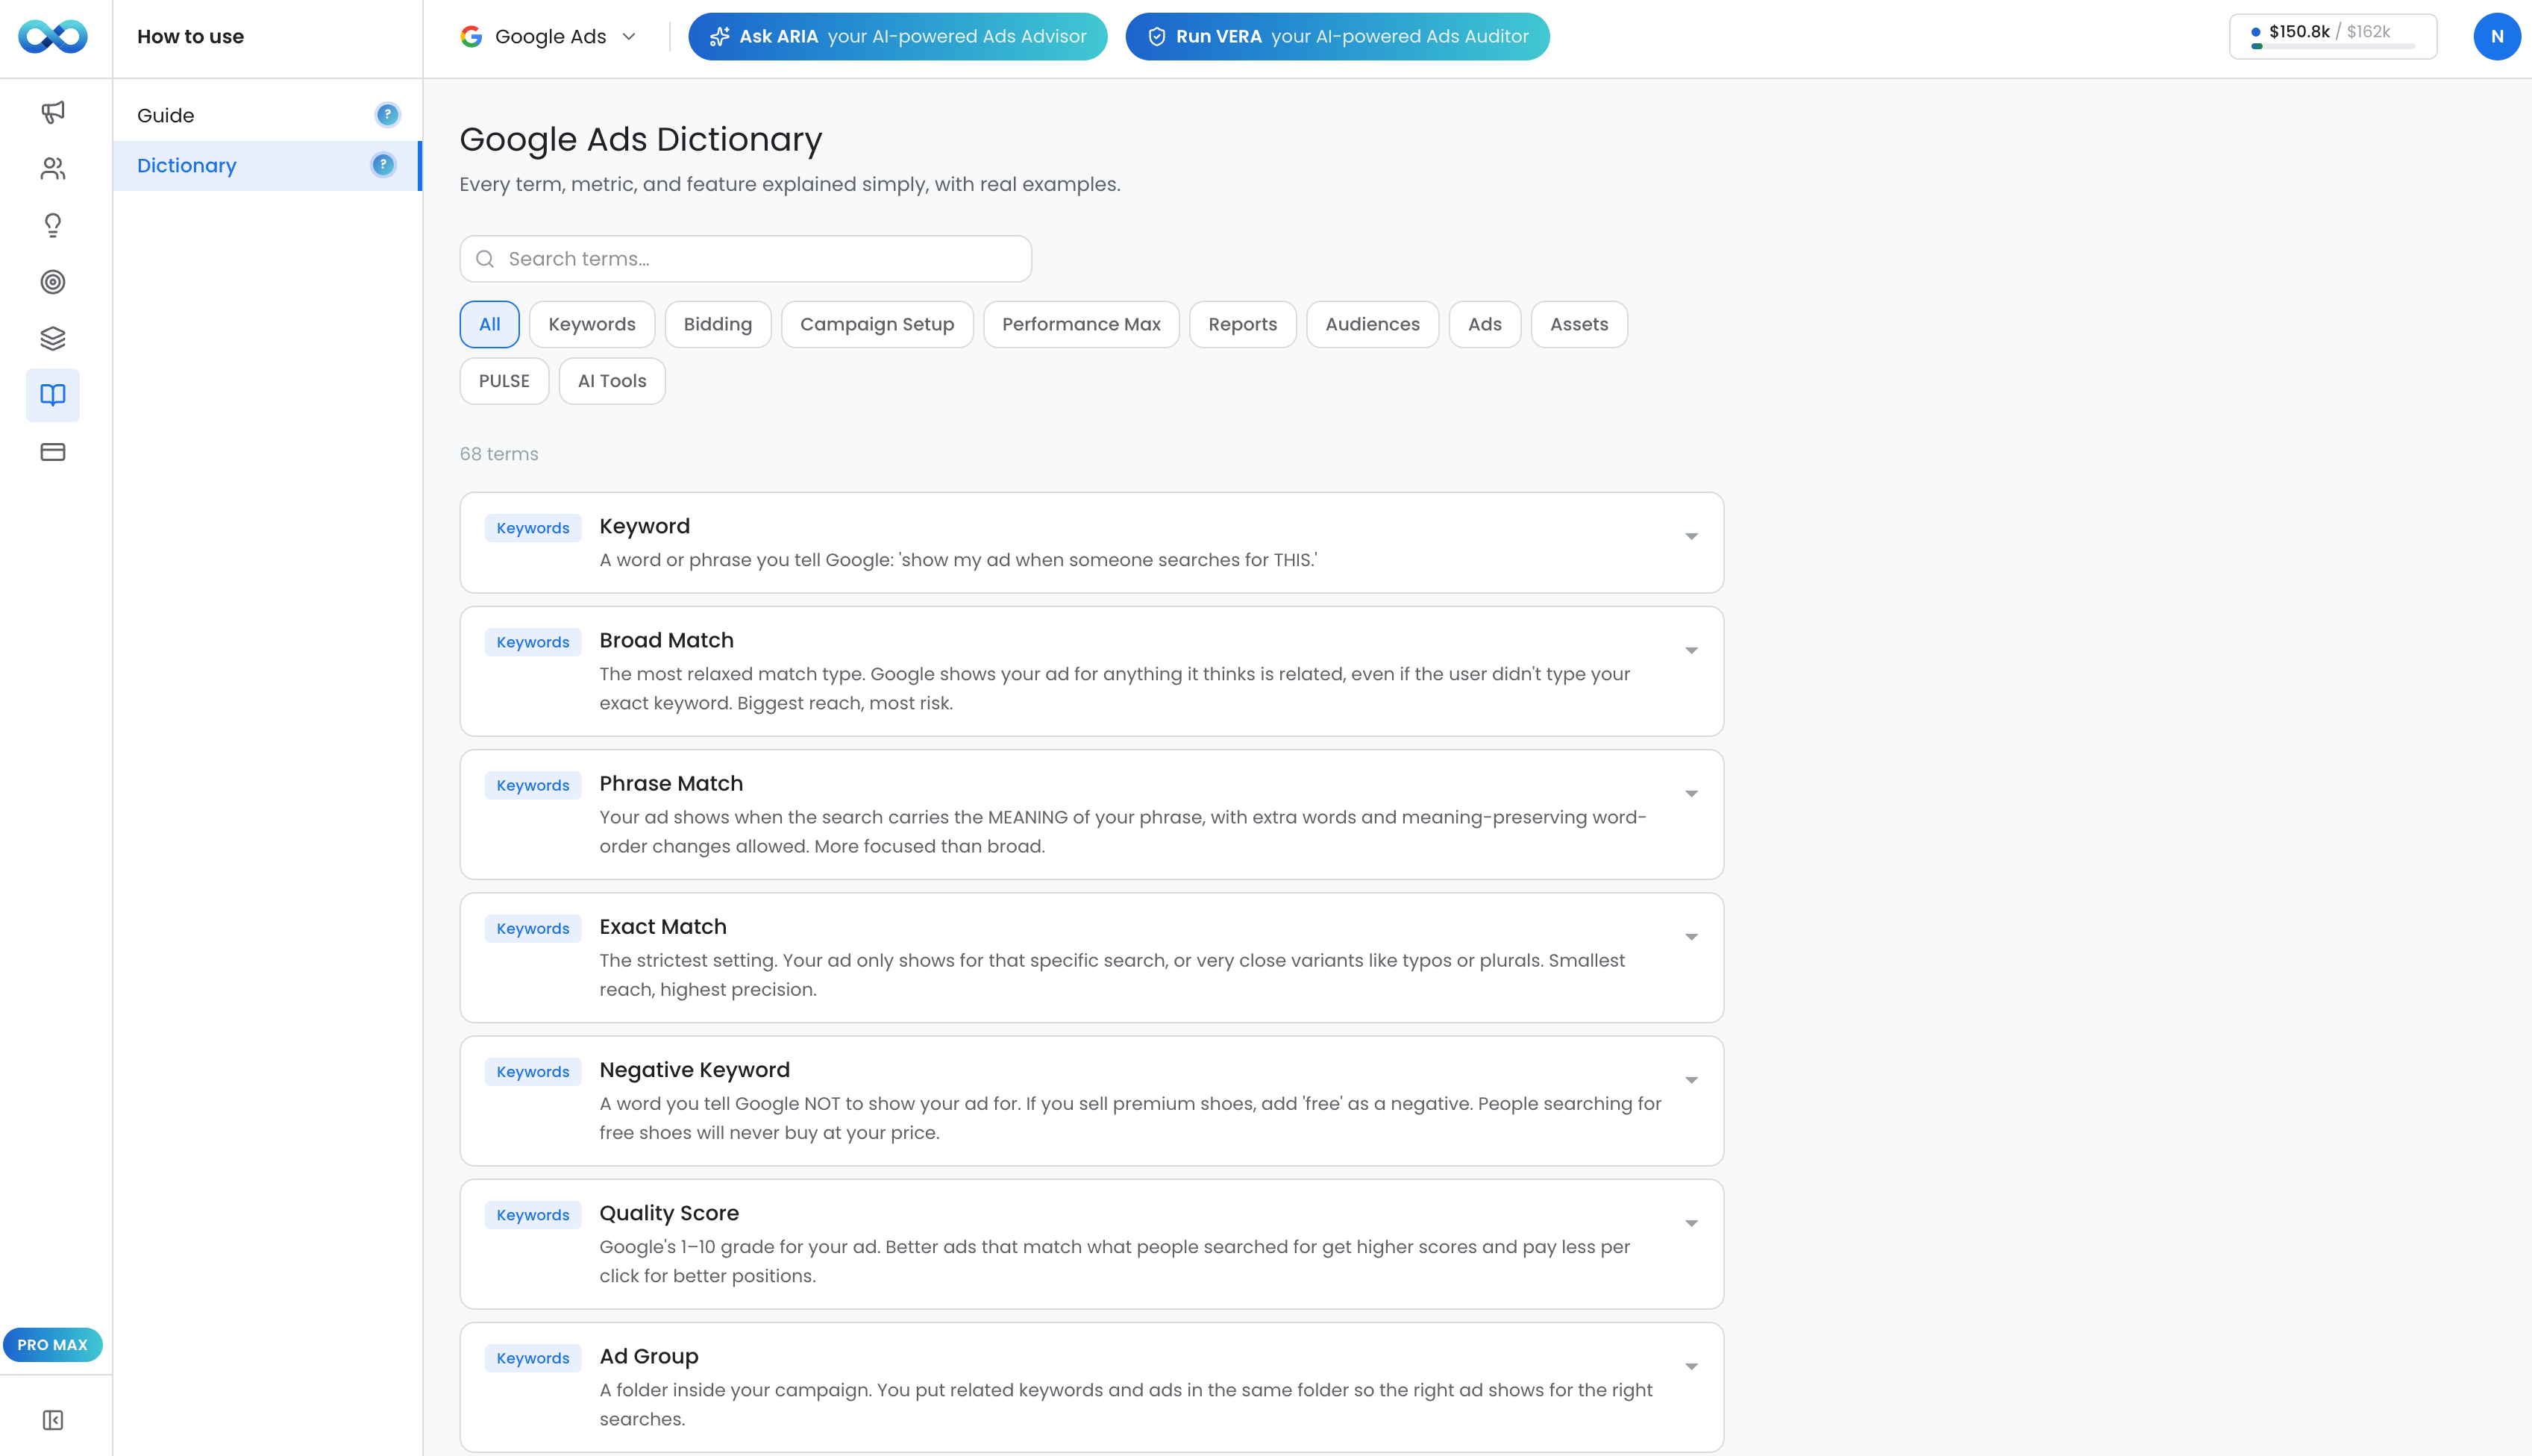The image size is (2532, 1456).
Task: Click the '68 terms' count label
Action: (x=499, y=454)
